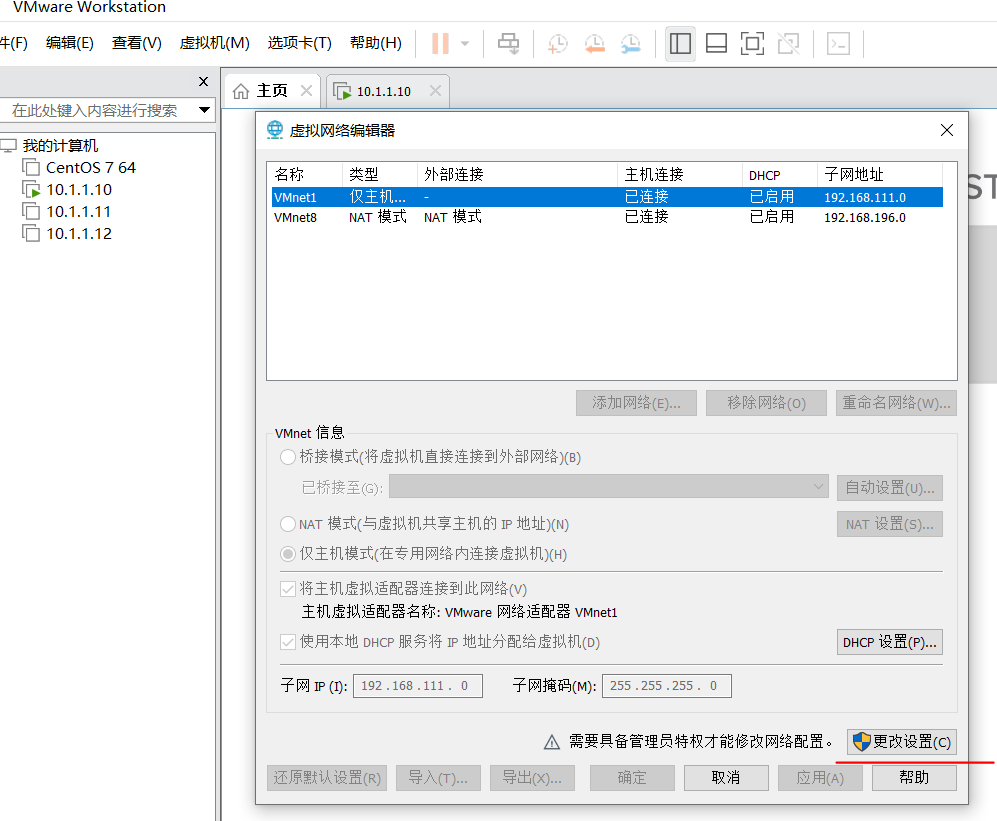Open the 虚拟机(M) menu
997x821 pixels.
click(x=215, y=43)
